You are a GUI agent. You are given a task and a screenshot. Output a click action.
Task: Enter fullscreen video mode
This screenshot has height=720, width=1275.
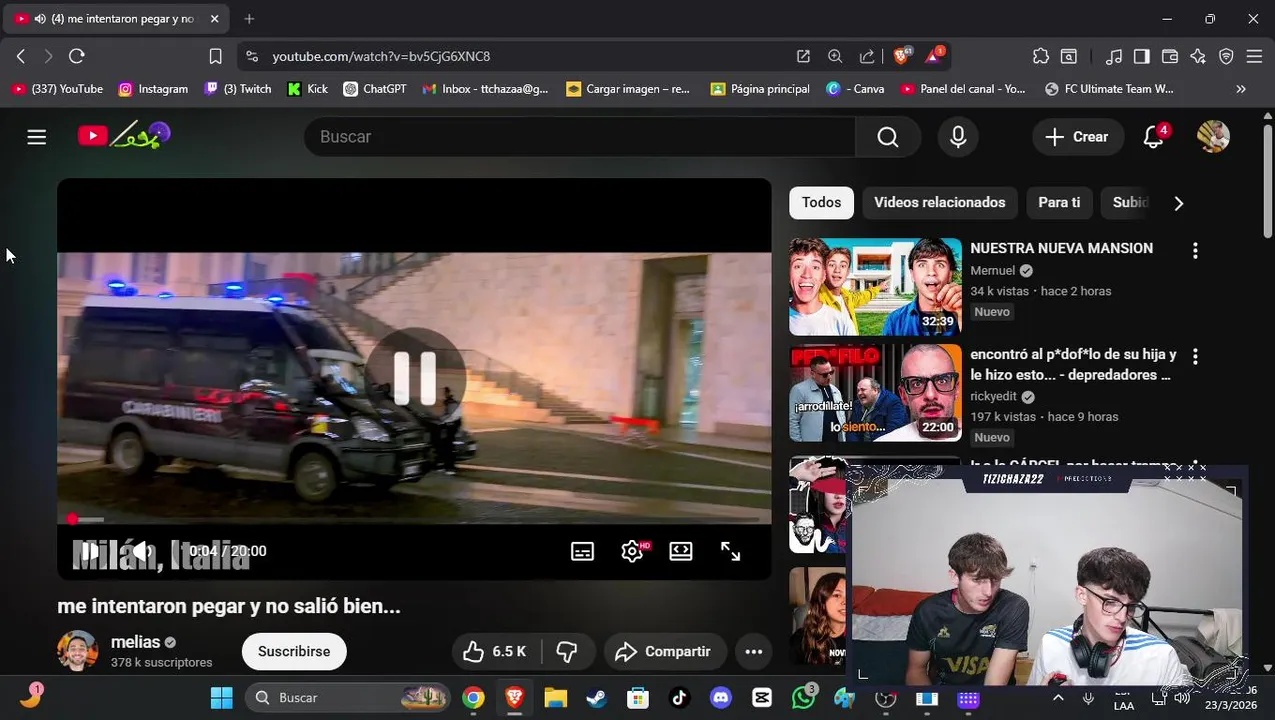pos(731,551)
